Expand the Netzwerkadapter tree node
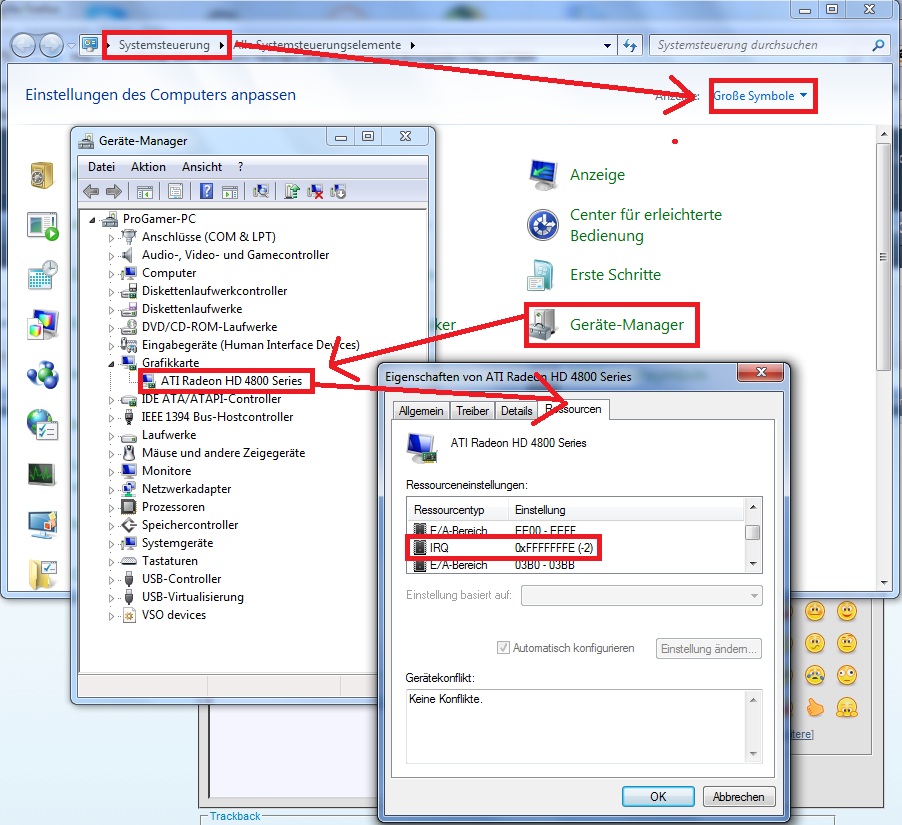 112,489
